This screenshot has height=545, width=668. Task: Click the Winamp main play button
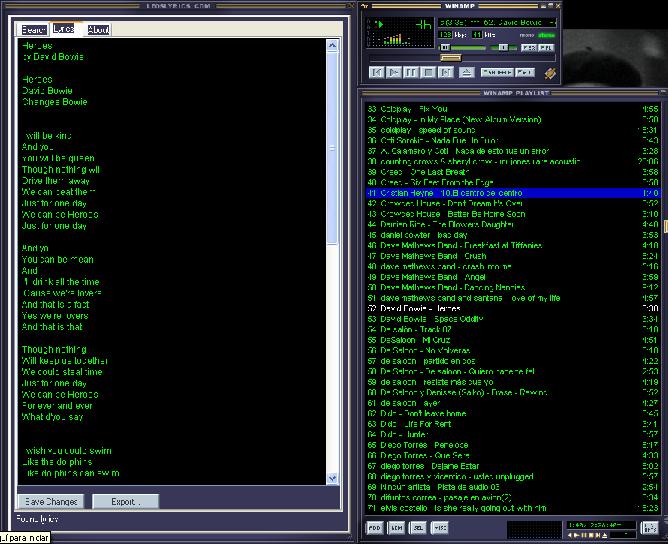[x=394, y=72]
